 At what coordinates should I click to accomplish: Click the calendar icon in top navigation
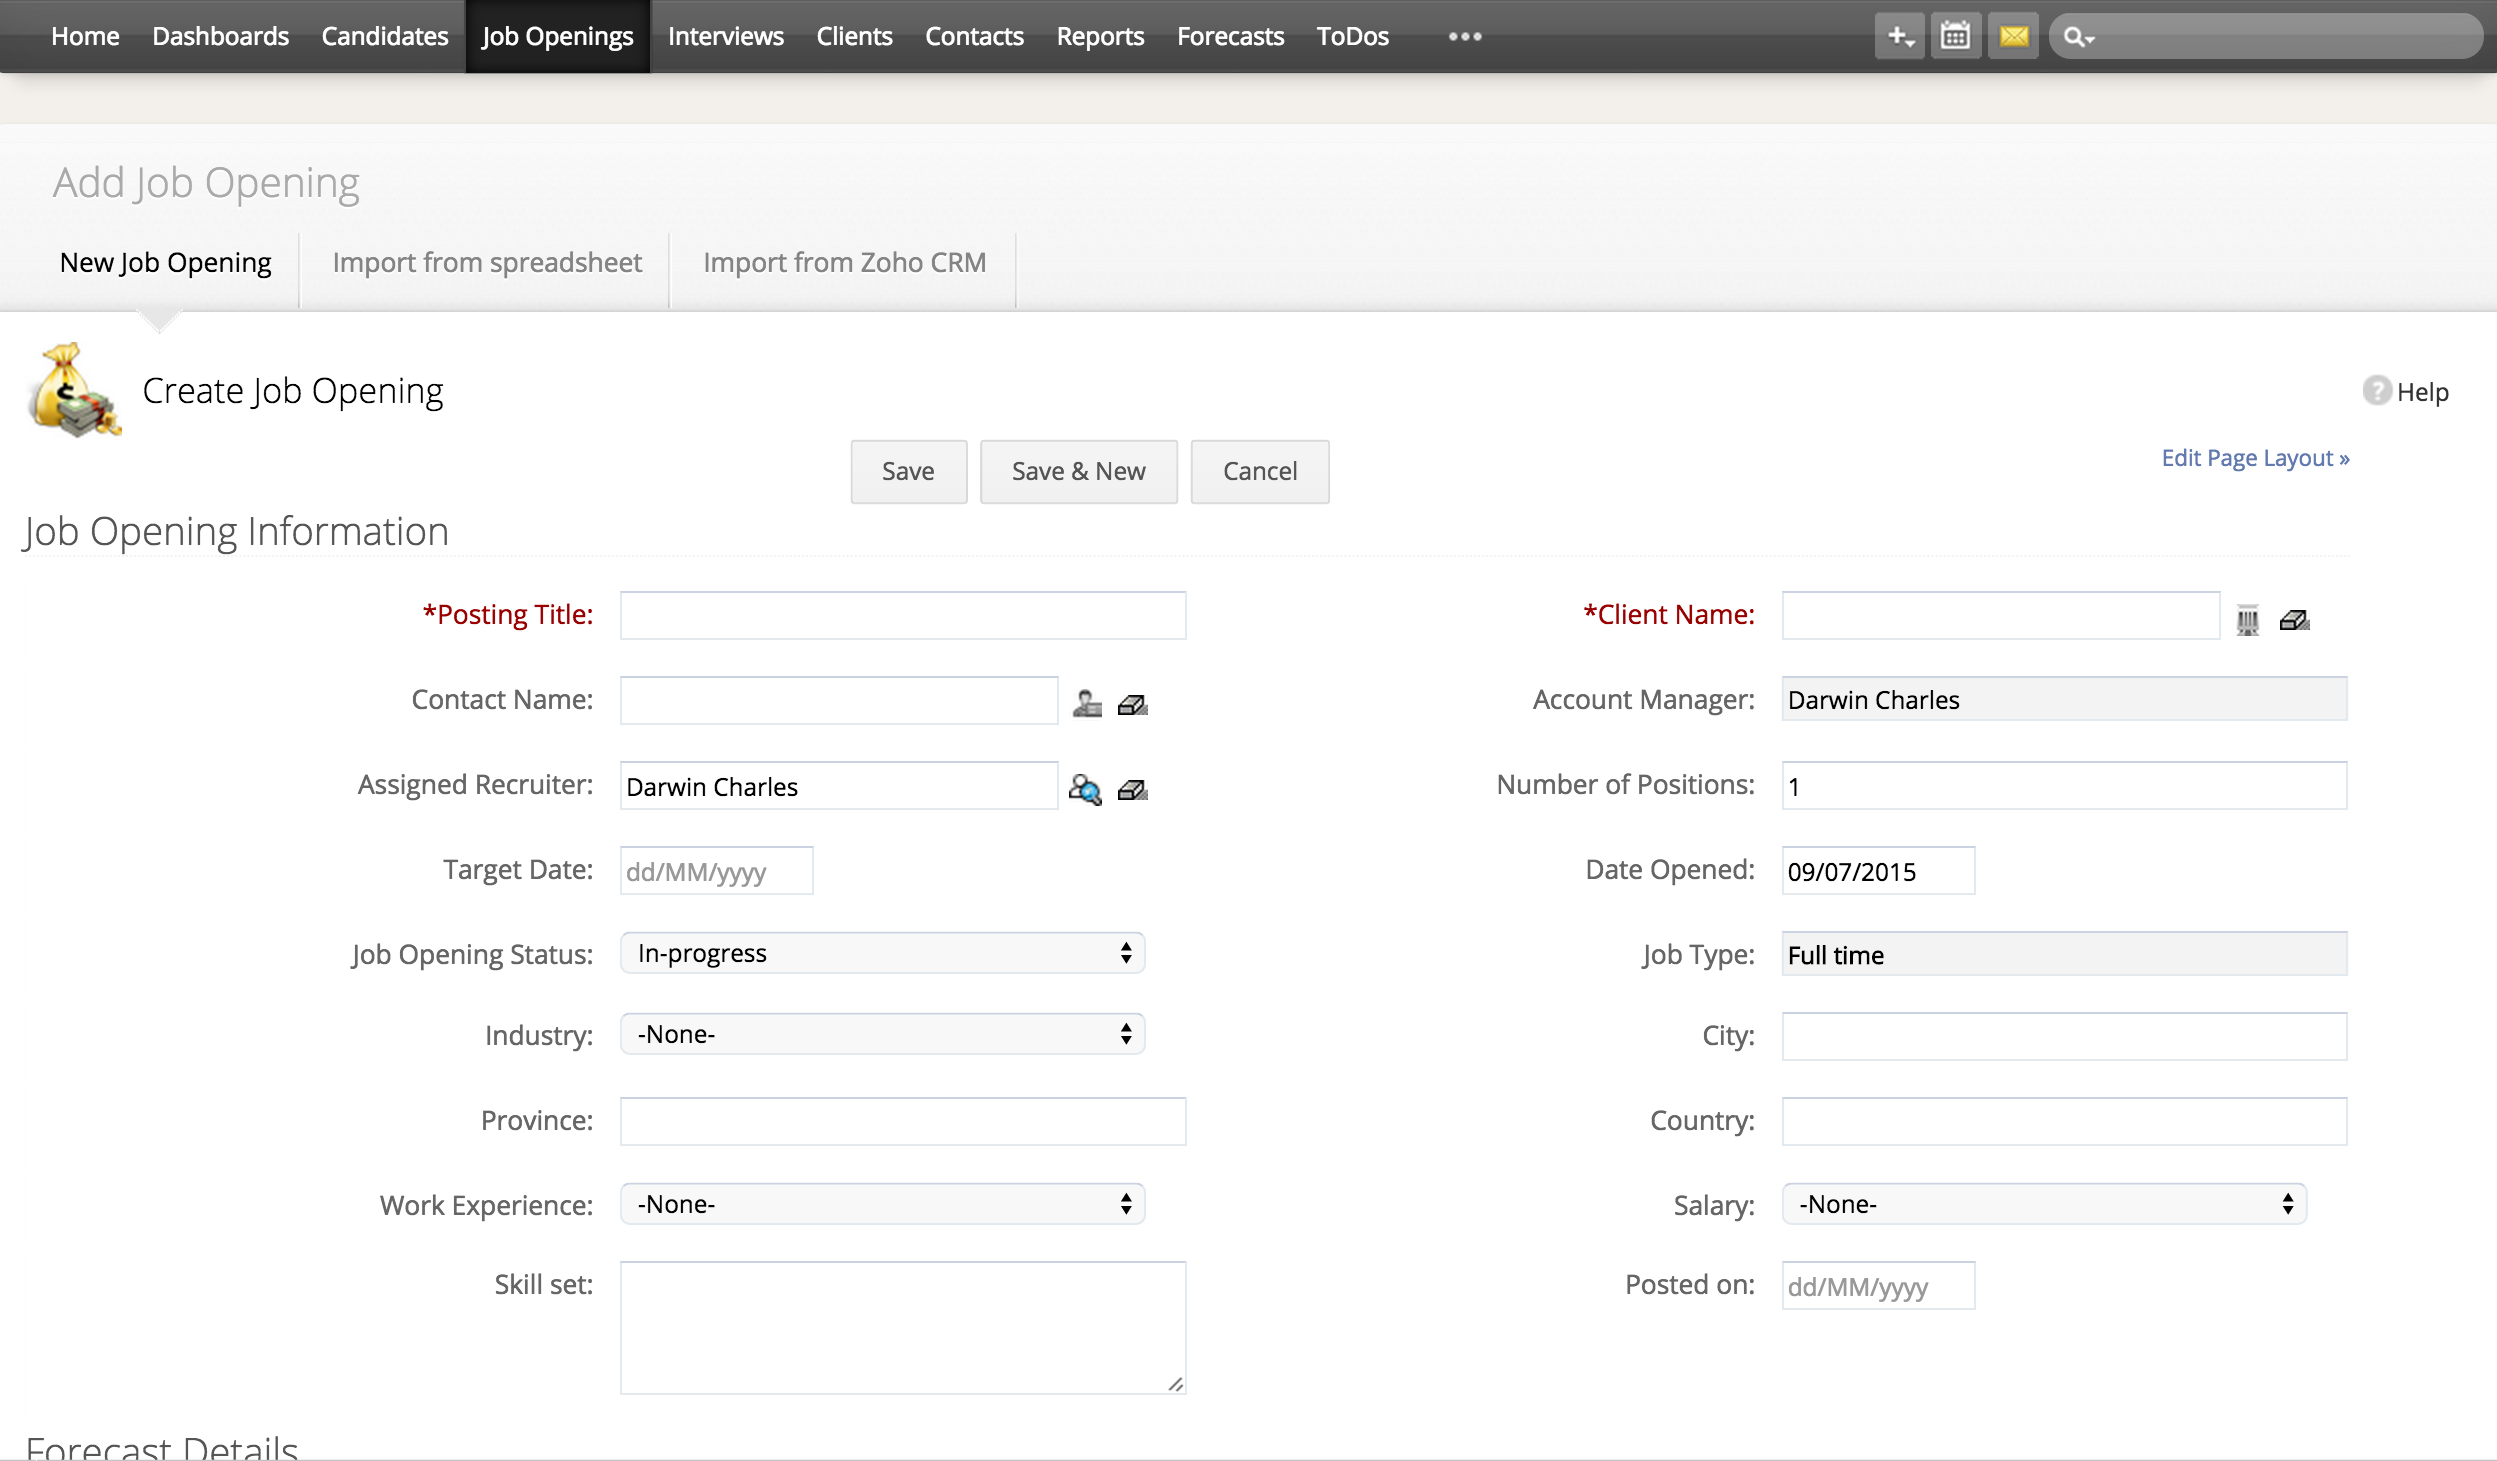coord(1954,35)
